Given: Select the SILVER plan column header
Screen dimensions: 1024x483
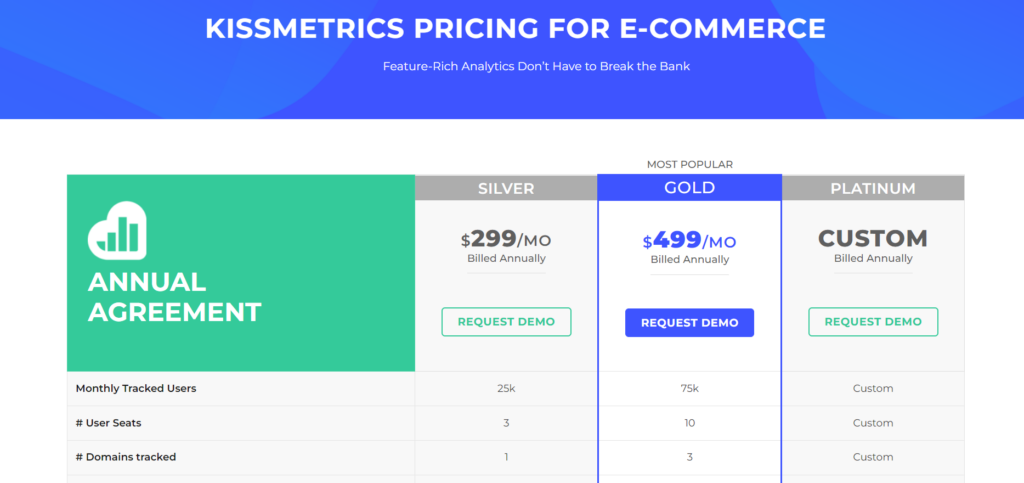Looking at the screenshot, I should point(506,188).
